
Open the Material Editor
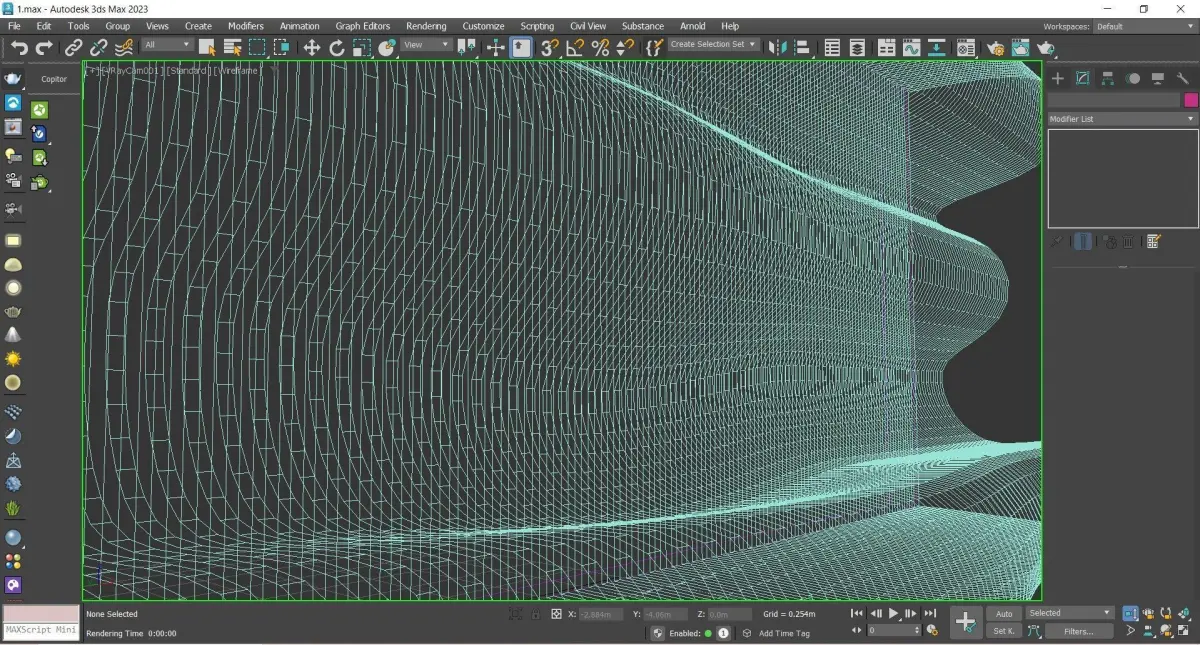click(965, 47)
